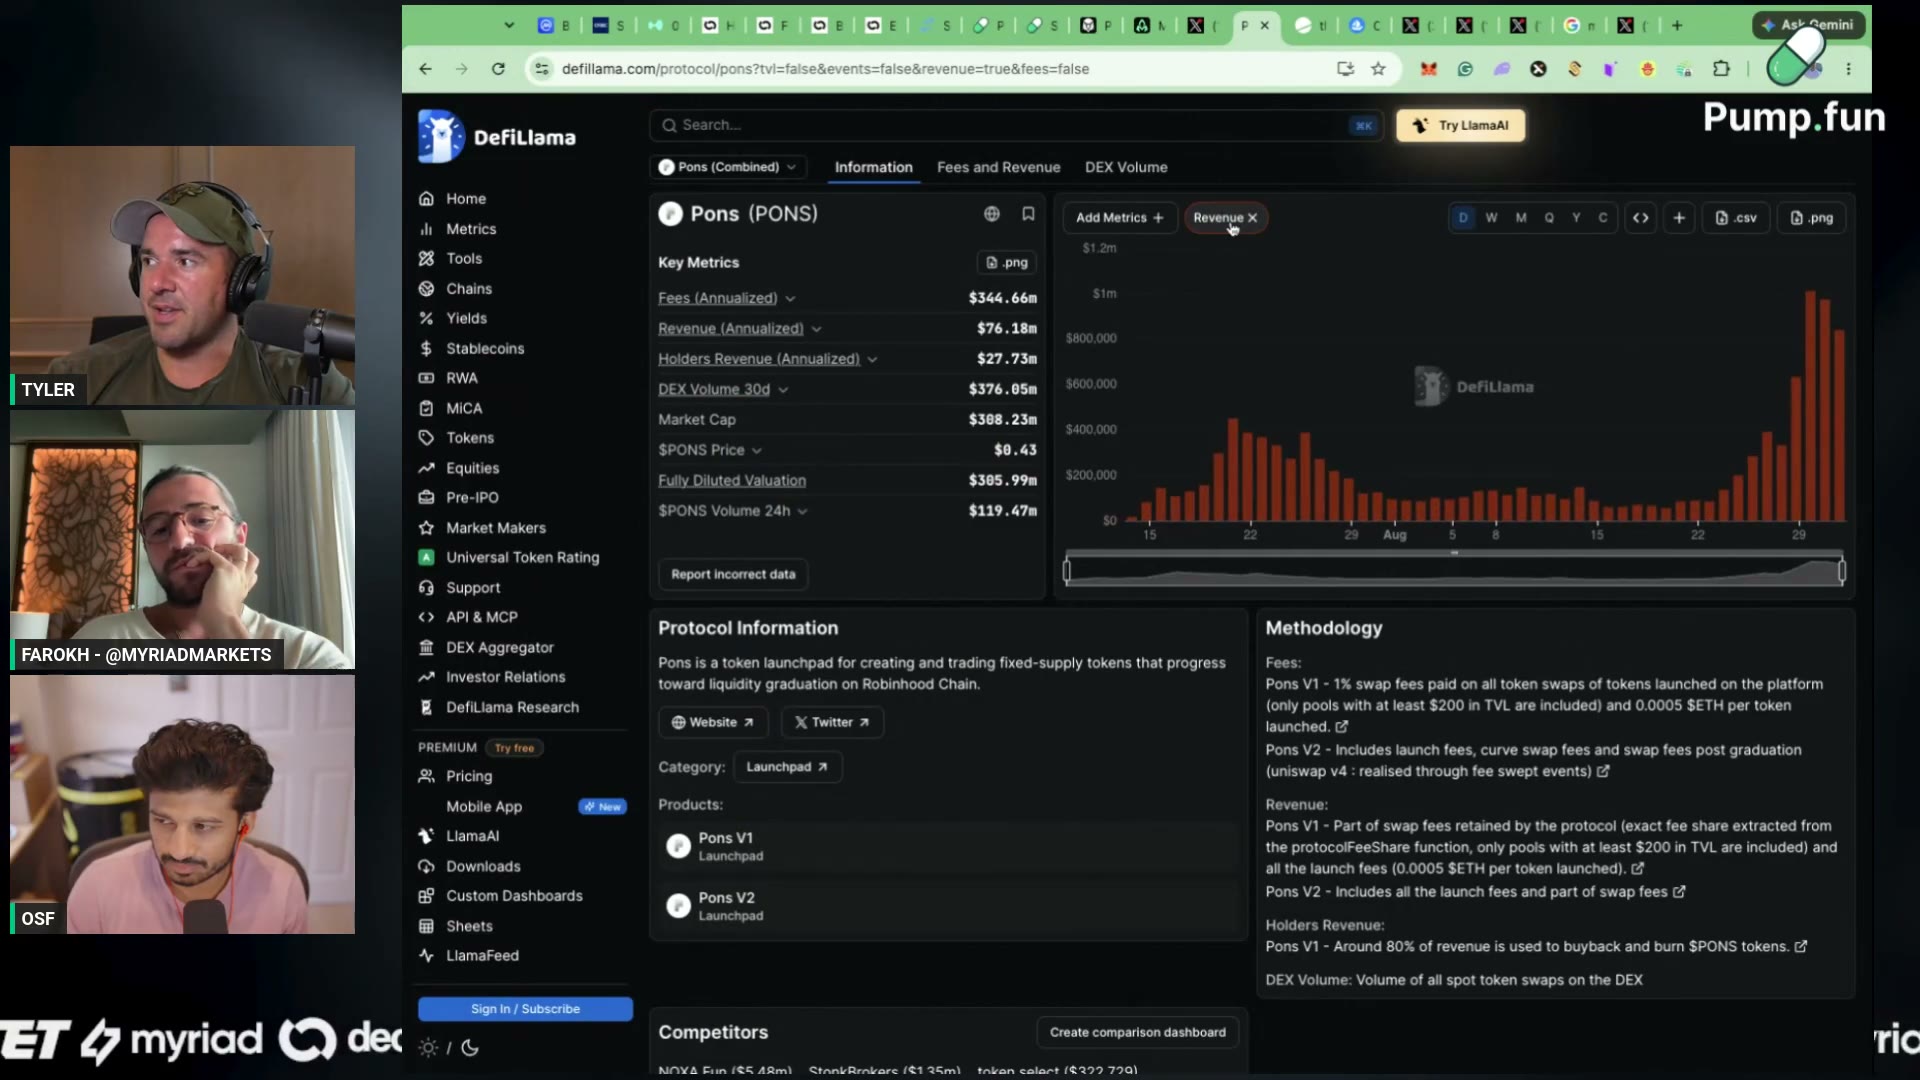This screenshot has width=1920, height=1080.
Task: Expand Fees (Annualized) metric
Action: (790, 298)
